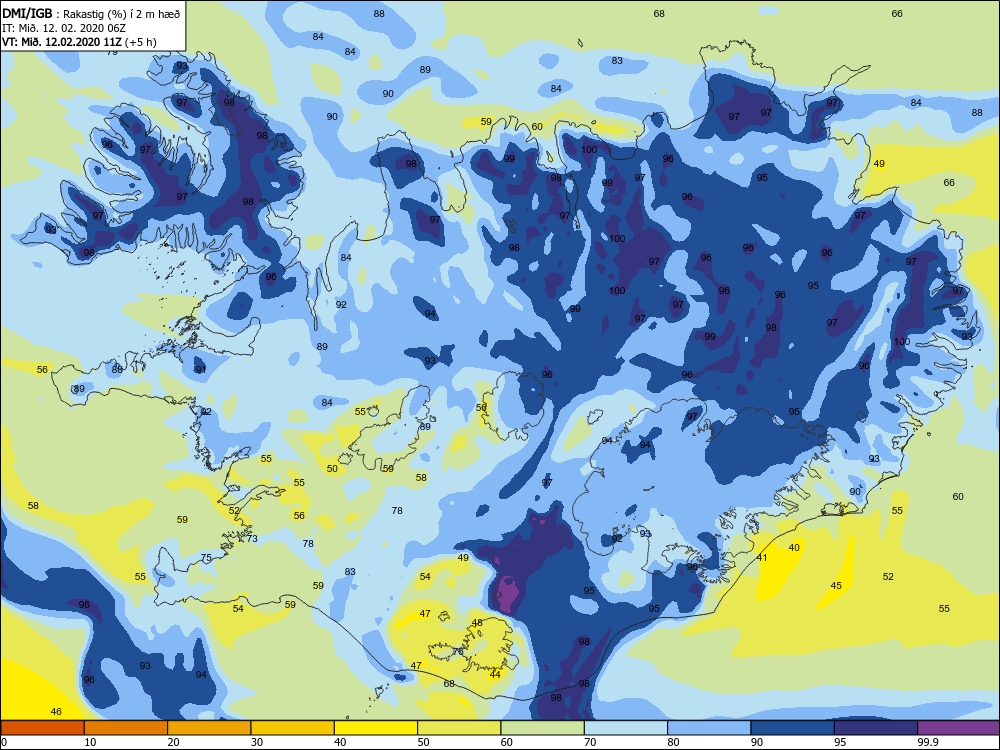Select the humidity value "76" on the map
The width and height of the screenshot is (1000, 750).
(x=458, y=651)
